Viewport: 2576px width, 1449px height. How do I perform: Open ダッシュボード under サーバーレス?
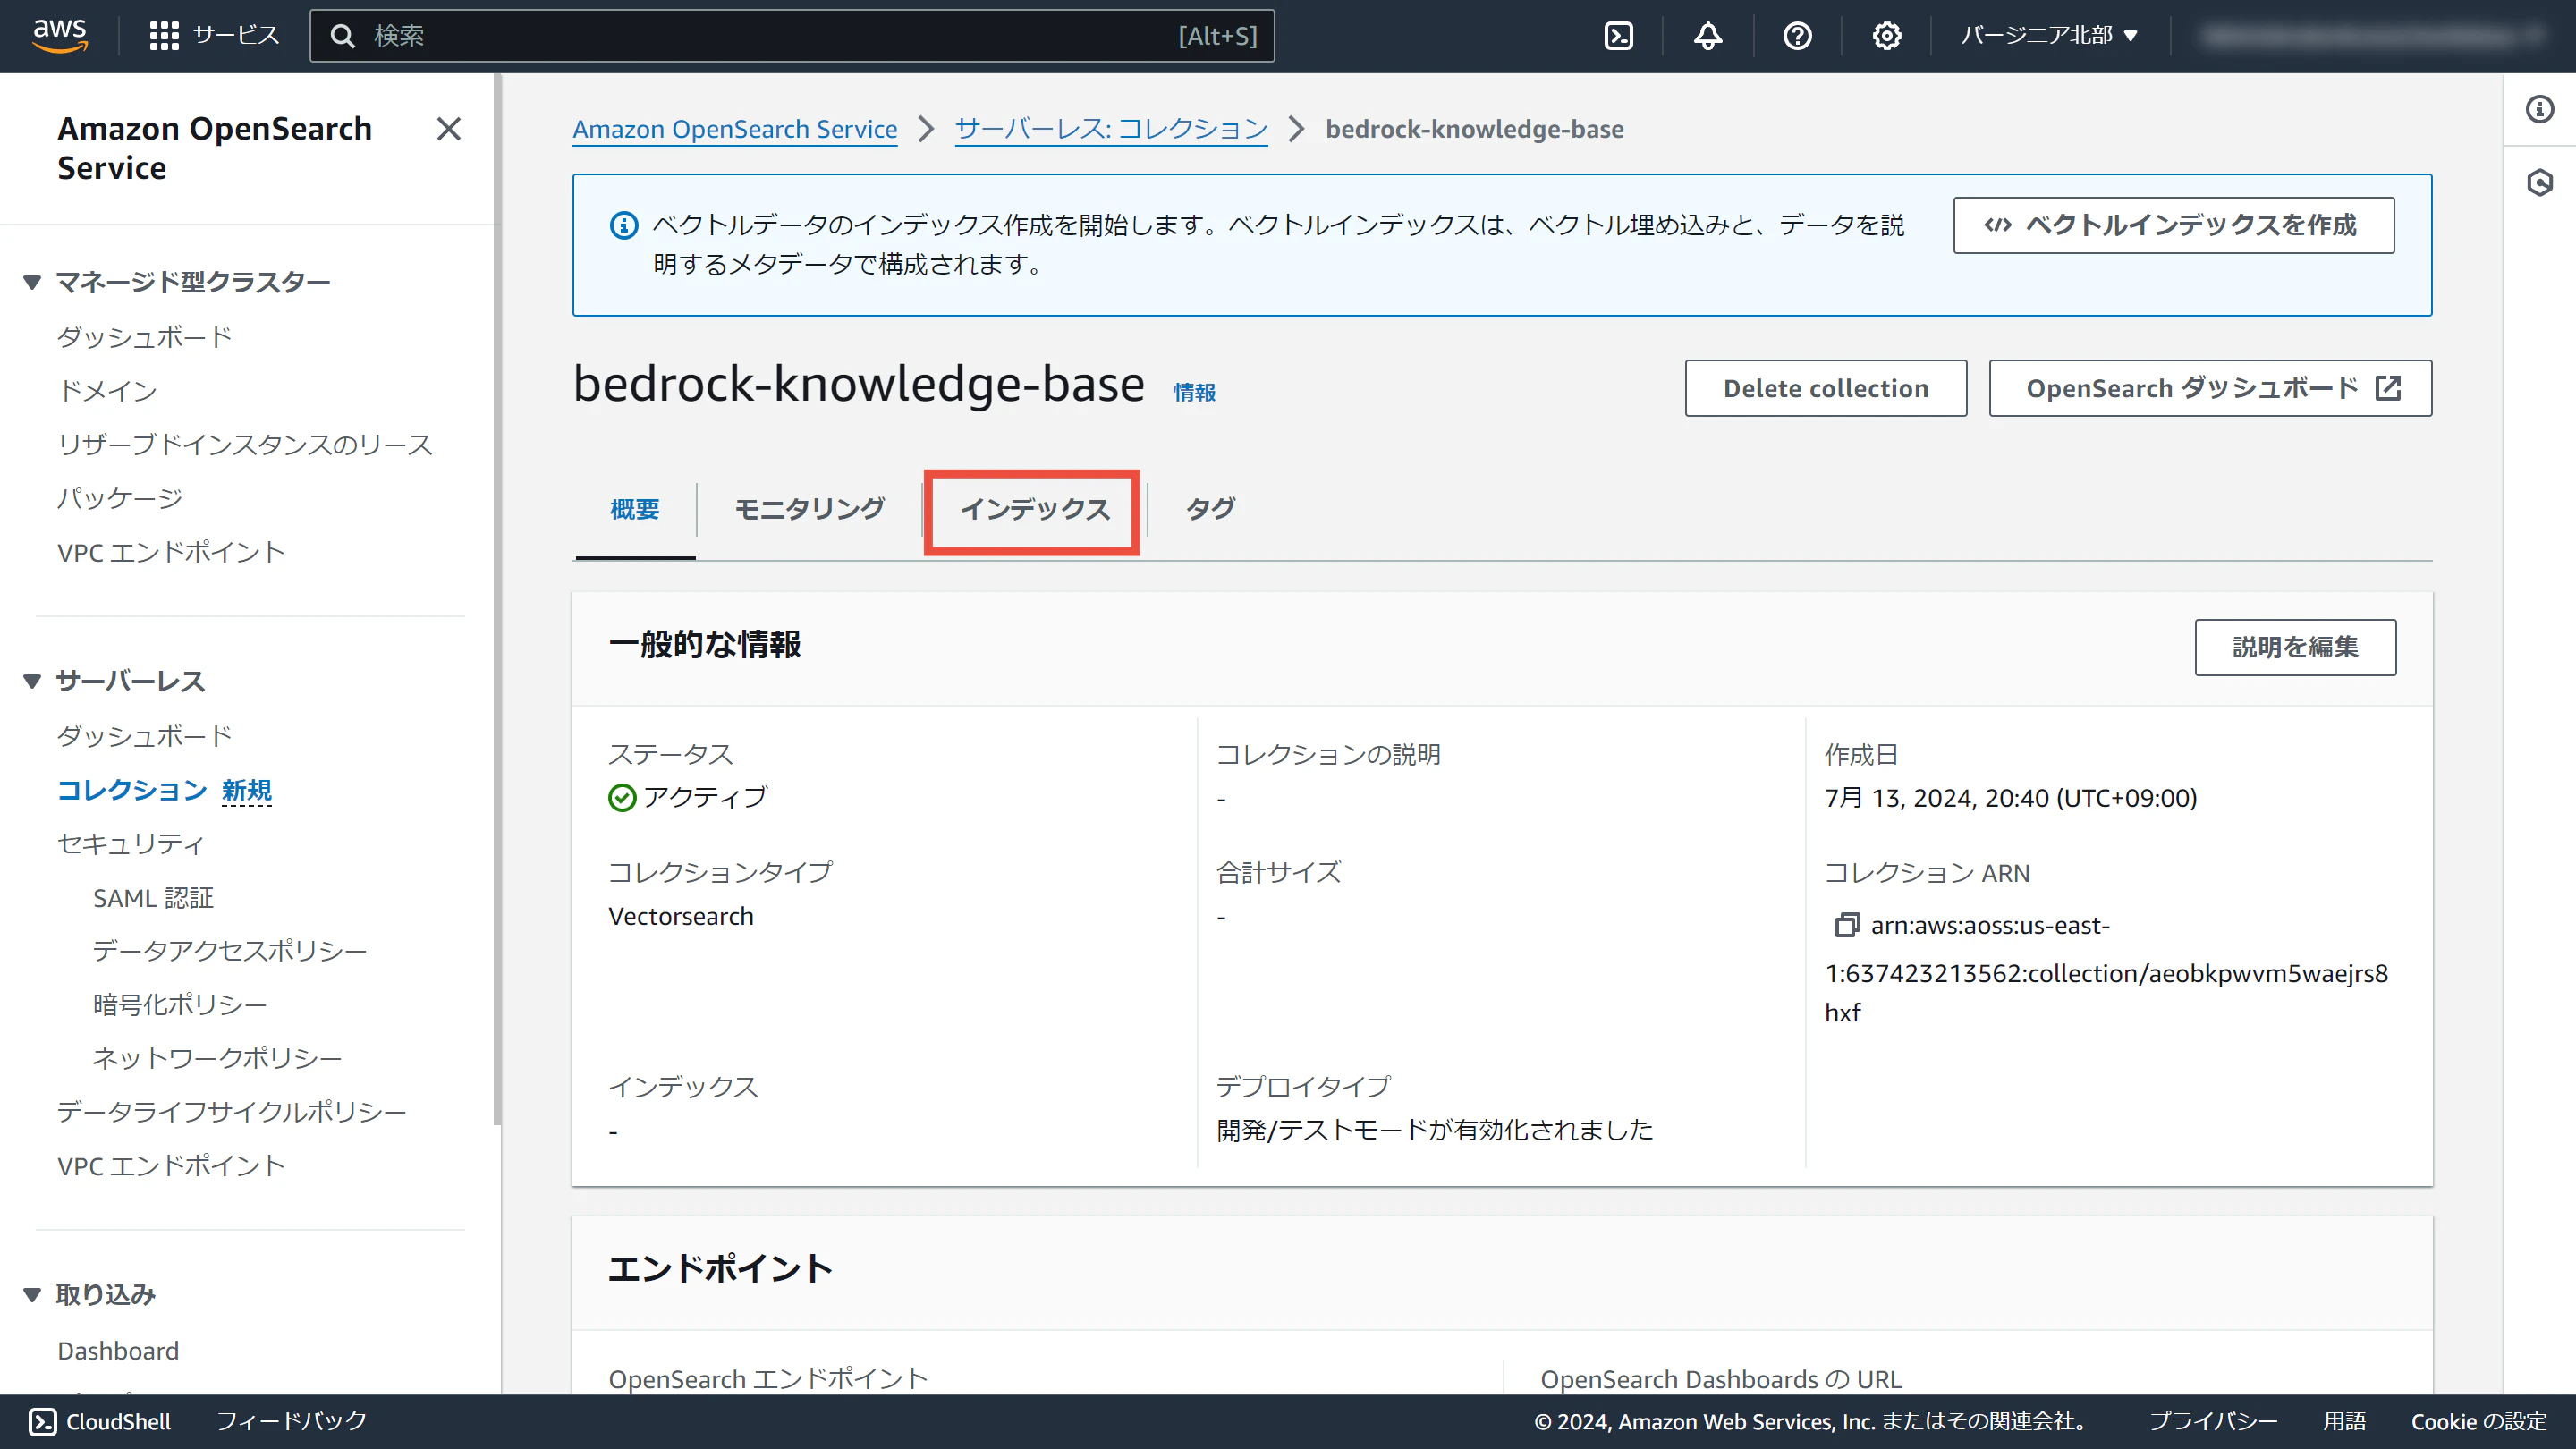click(145, 736)
